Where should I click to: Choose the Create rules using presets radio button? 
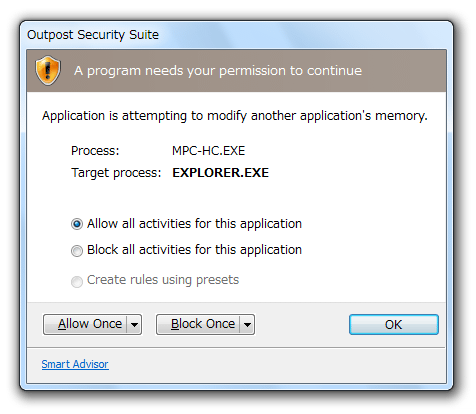77,282
